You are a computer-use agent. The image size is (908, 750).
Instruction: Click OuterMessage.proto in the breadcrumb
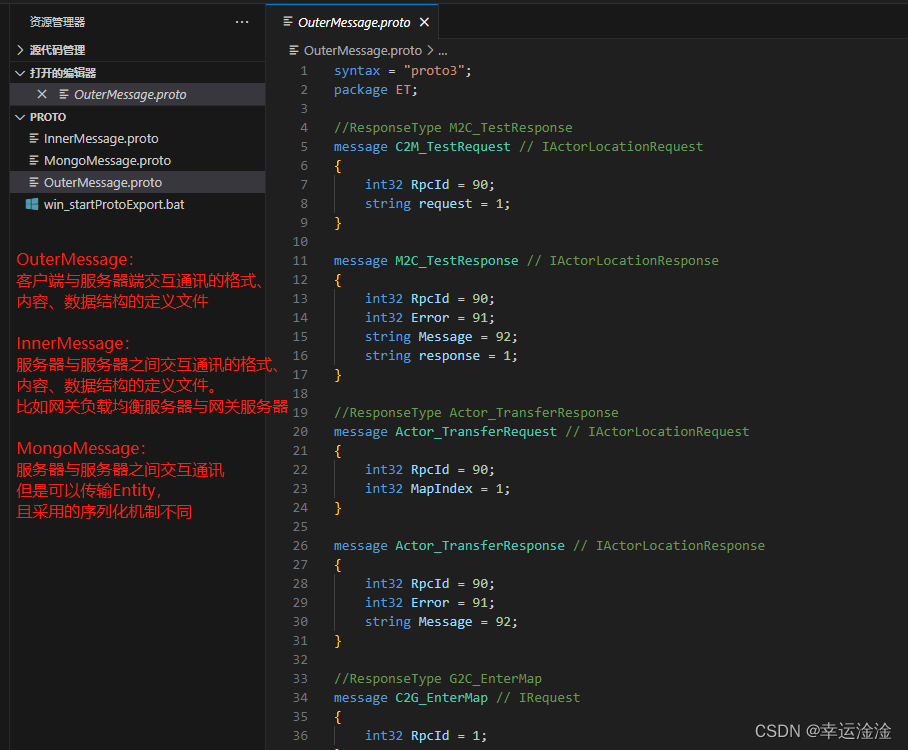click(x=363, y=51)
